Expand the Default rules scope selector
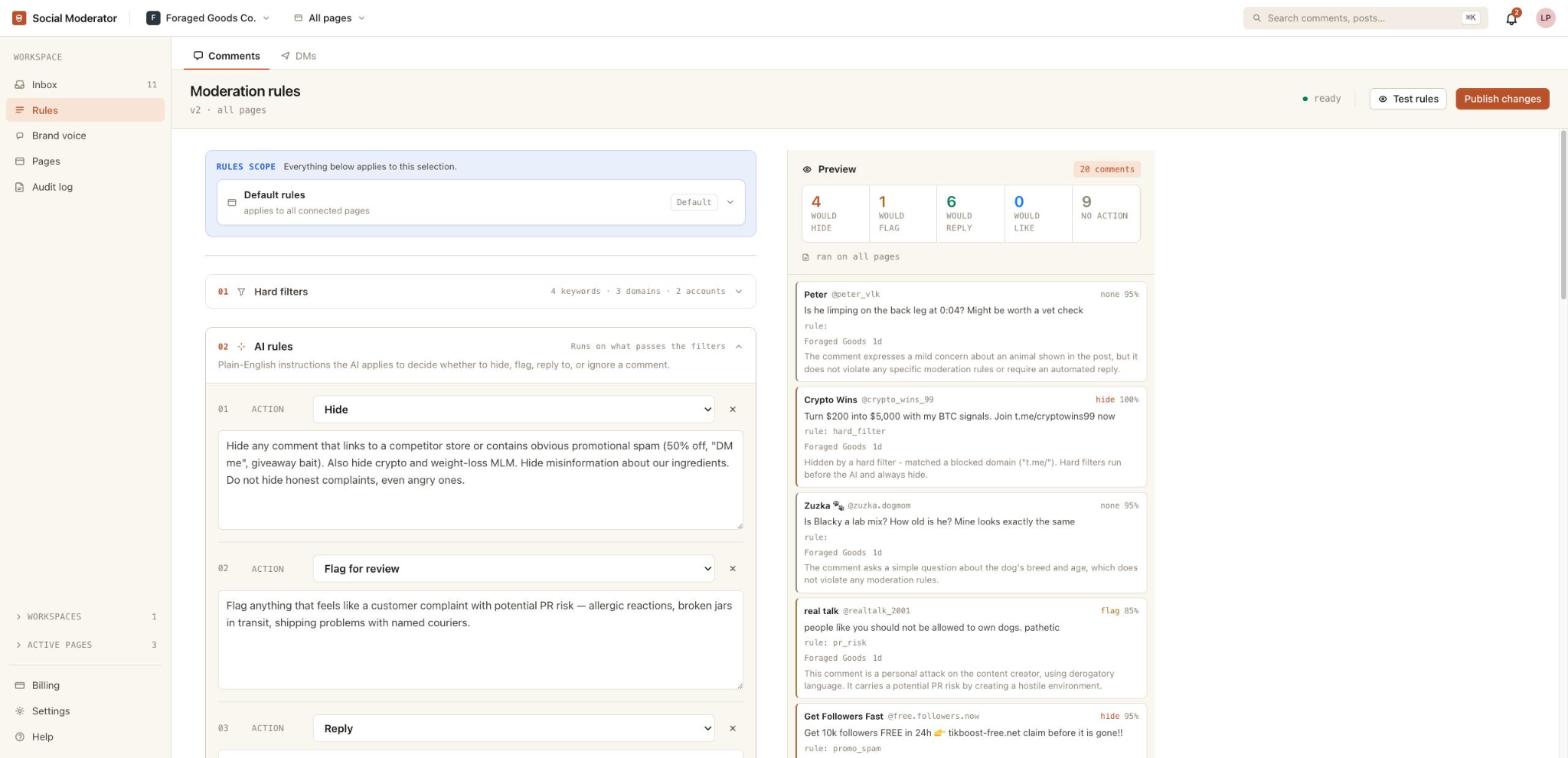This screenshot has height=758, width=1568. [x=481, y=202]
